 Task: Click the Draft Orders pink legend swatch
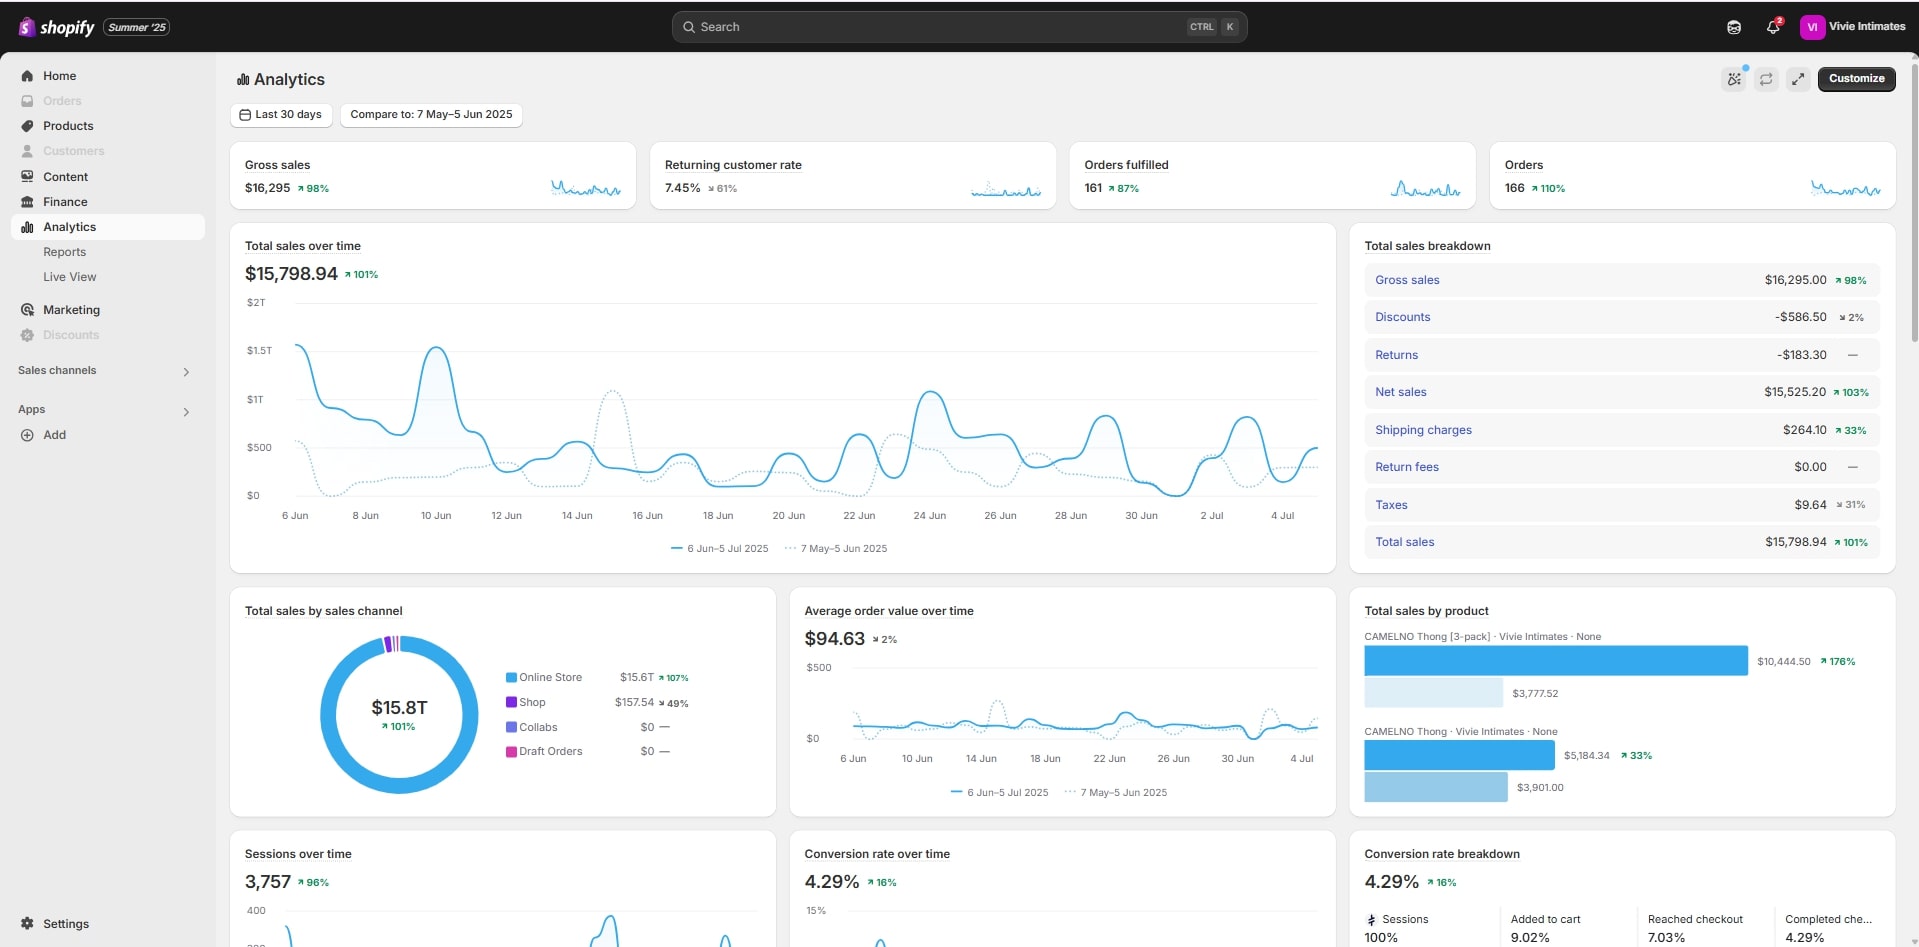click(x=511, y=751)
